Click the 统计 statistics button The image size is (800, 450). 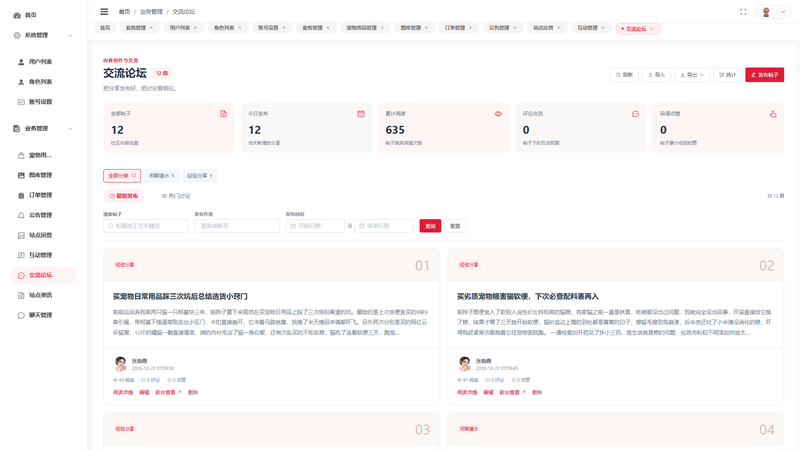[728, 75]
